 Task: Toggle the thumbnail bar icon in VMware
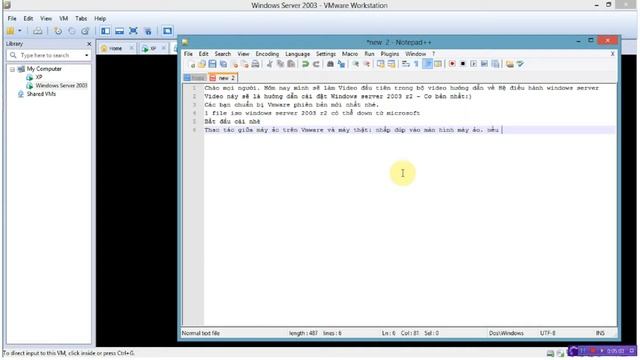(119, 31)
